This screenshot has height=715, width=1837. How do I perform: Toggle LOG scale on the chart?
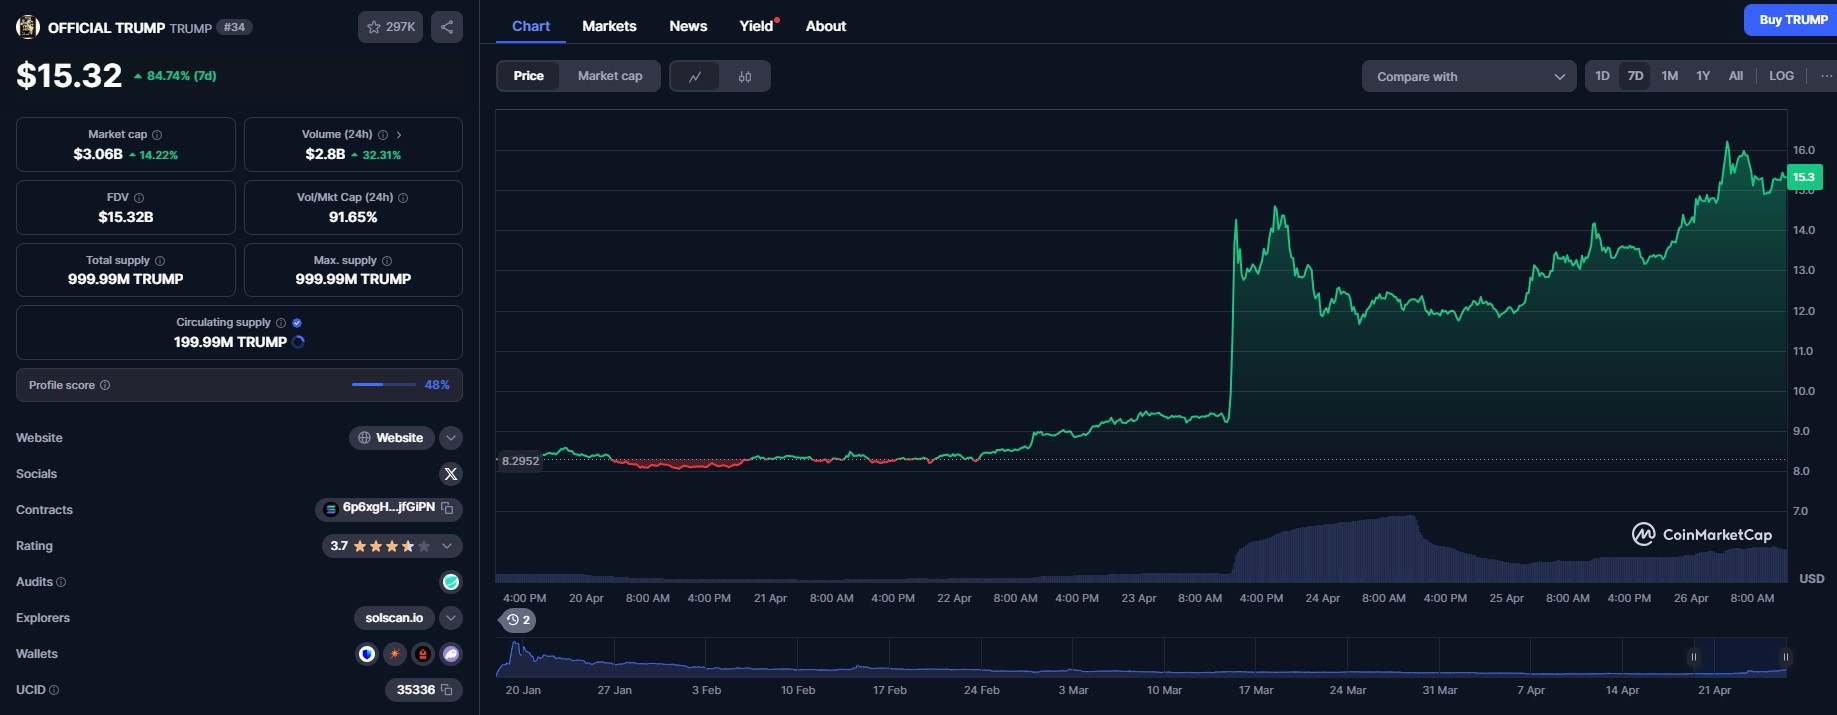click(x=1781, y=76)
